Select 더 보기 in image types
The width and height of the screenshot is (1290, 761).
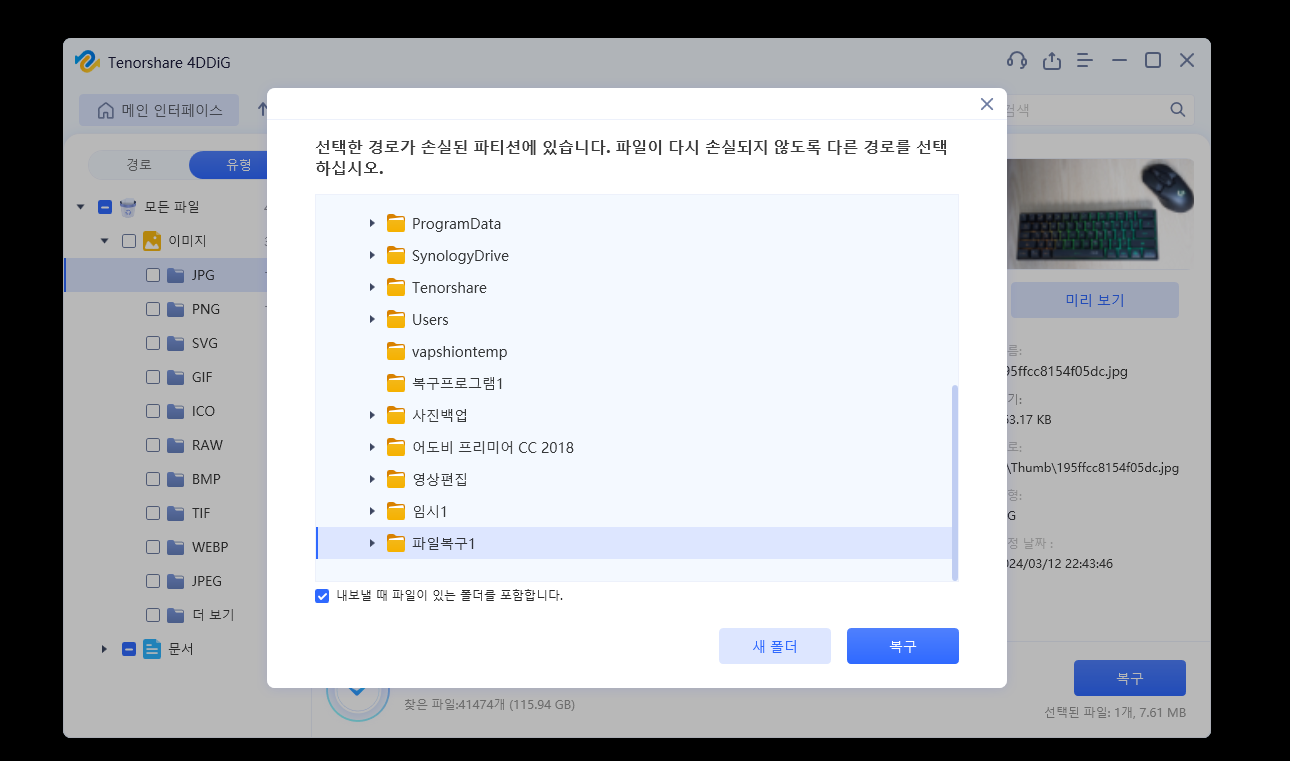(x=213, y=615)
